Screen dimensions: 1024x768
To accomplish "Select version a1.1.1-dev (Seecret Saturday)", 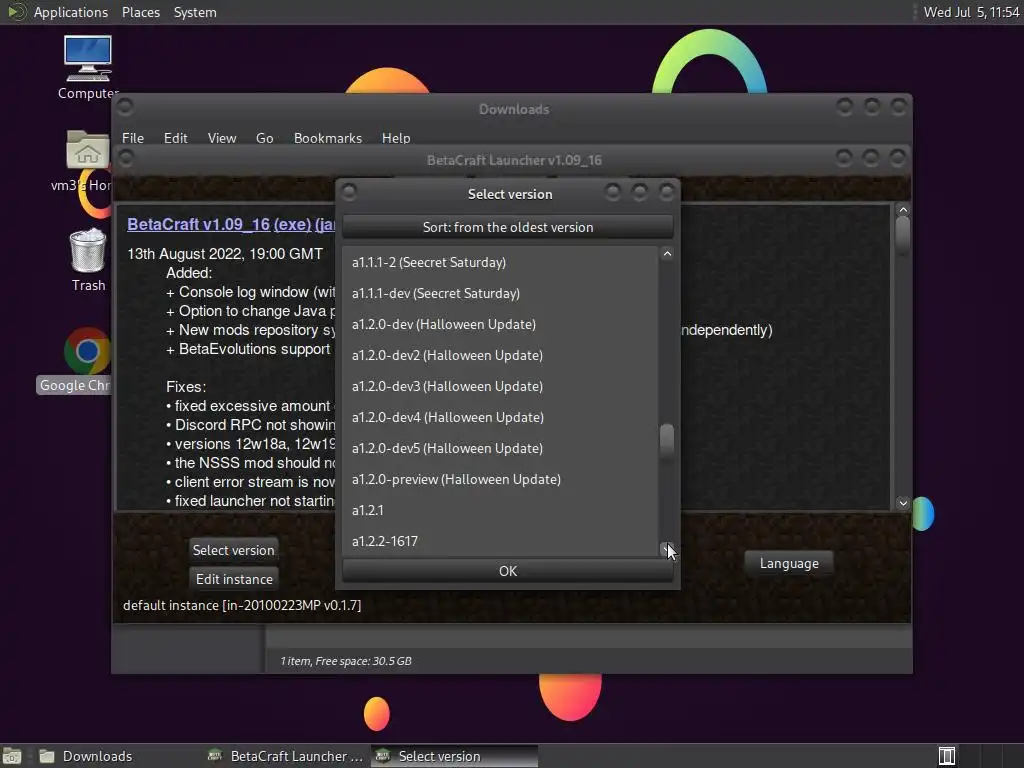I will pos(500,293).
